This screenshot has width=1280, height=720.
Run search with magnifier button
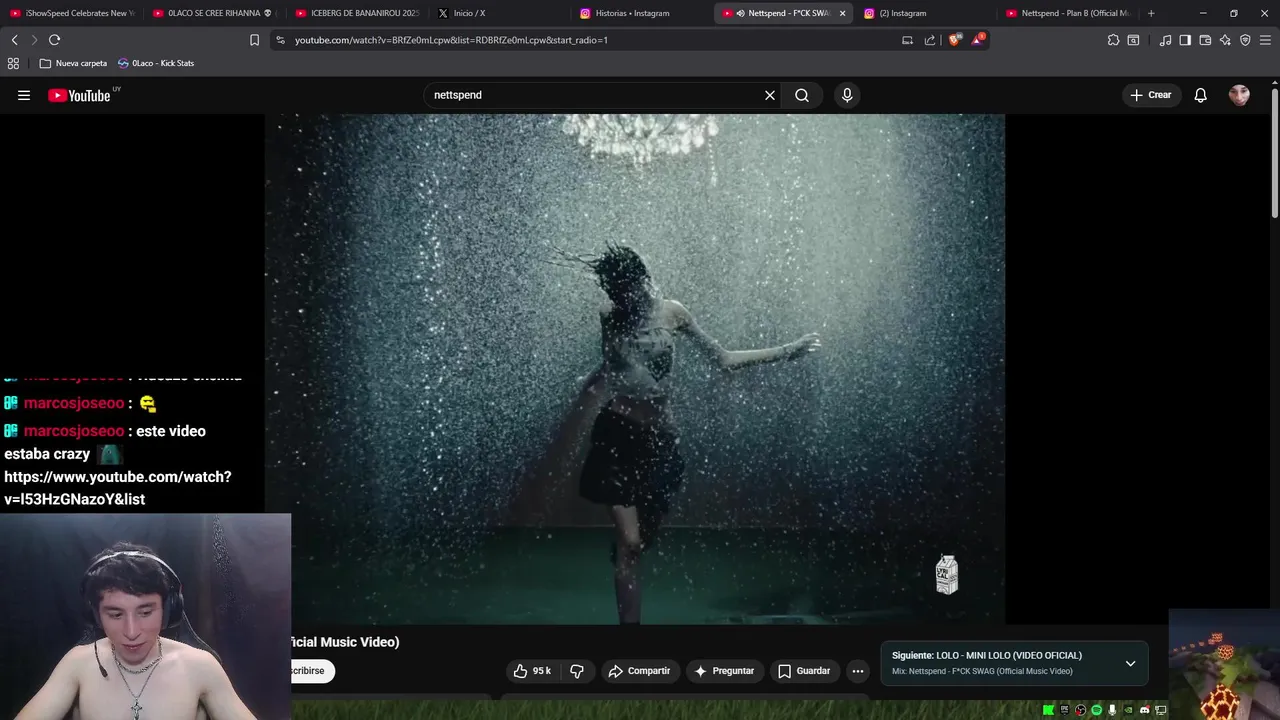(802, 95)
